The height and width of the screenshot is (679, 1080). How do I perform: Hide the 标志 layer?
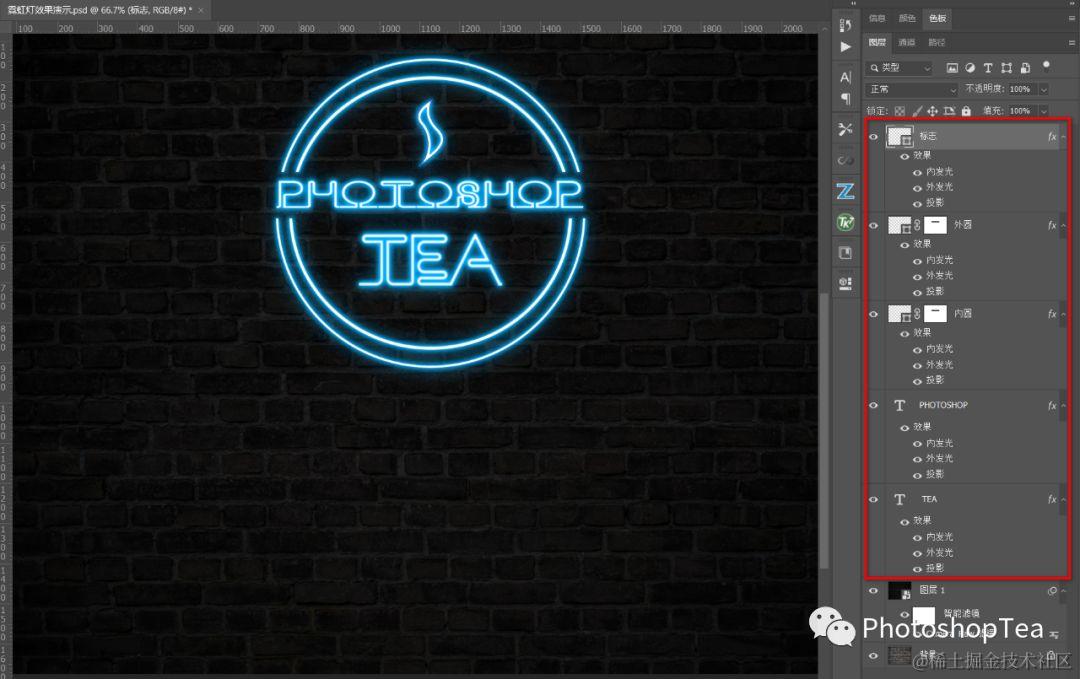[x=873, y=137]
